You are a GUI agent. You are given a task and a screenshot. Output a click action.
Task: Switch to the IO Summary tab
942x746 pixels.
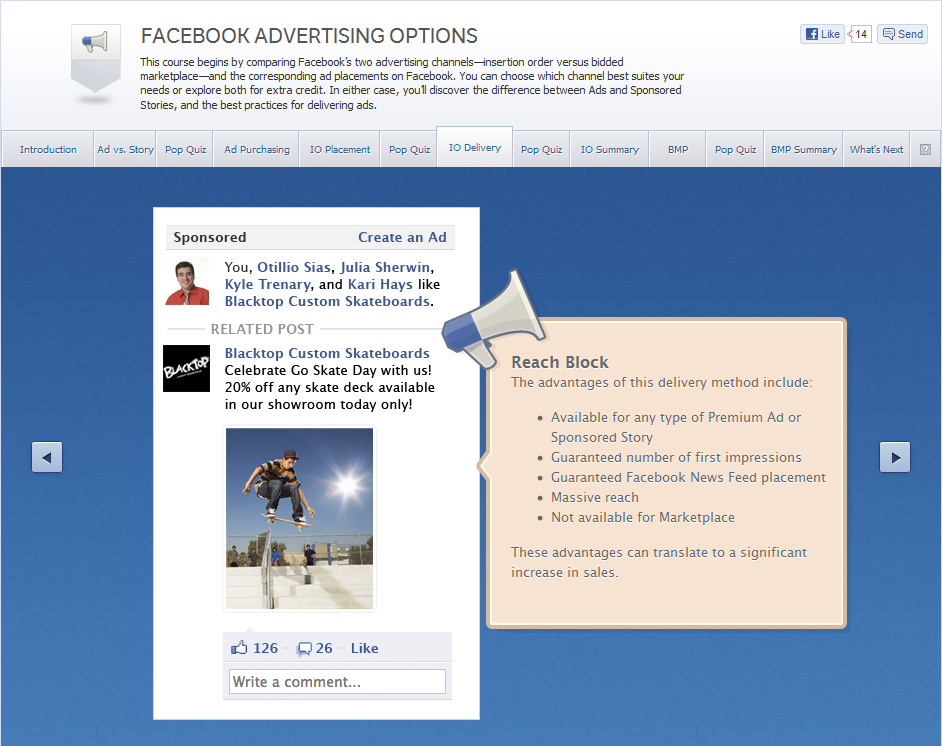(609, 150)
